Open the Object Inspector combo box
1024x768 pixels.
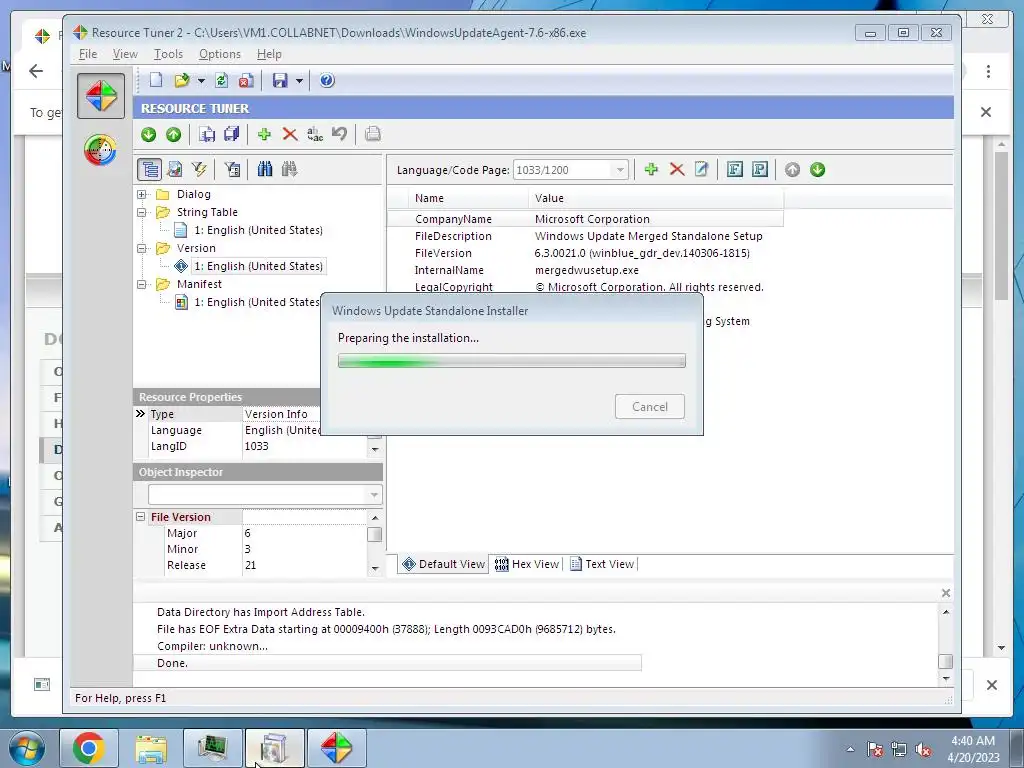point(264,495)
